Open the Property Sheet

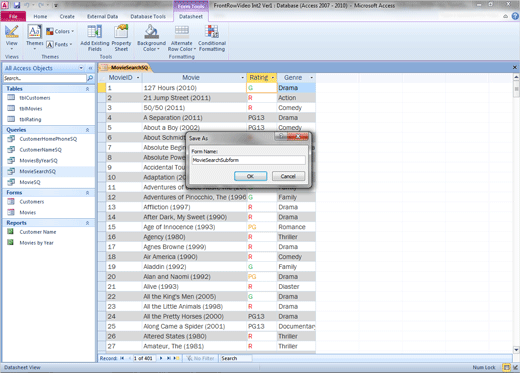[x=121, y=38]
